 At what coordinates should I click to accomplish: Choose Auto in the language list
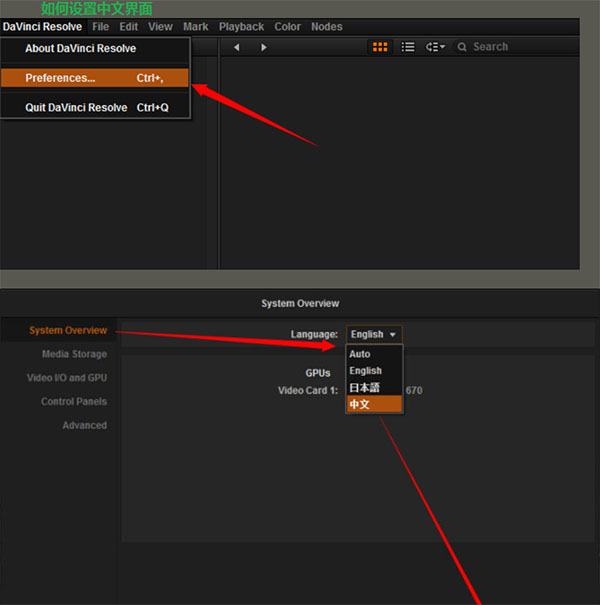359,354
